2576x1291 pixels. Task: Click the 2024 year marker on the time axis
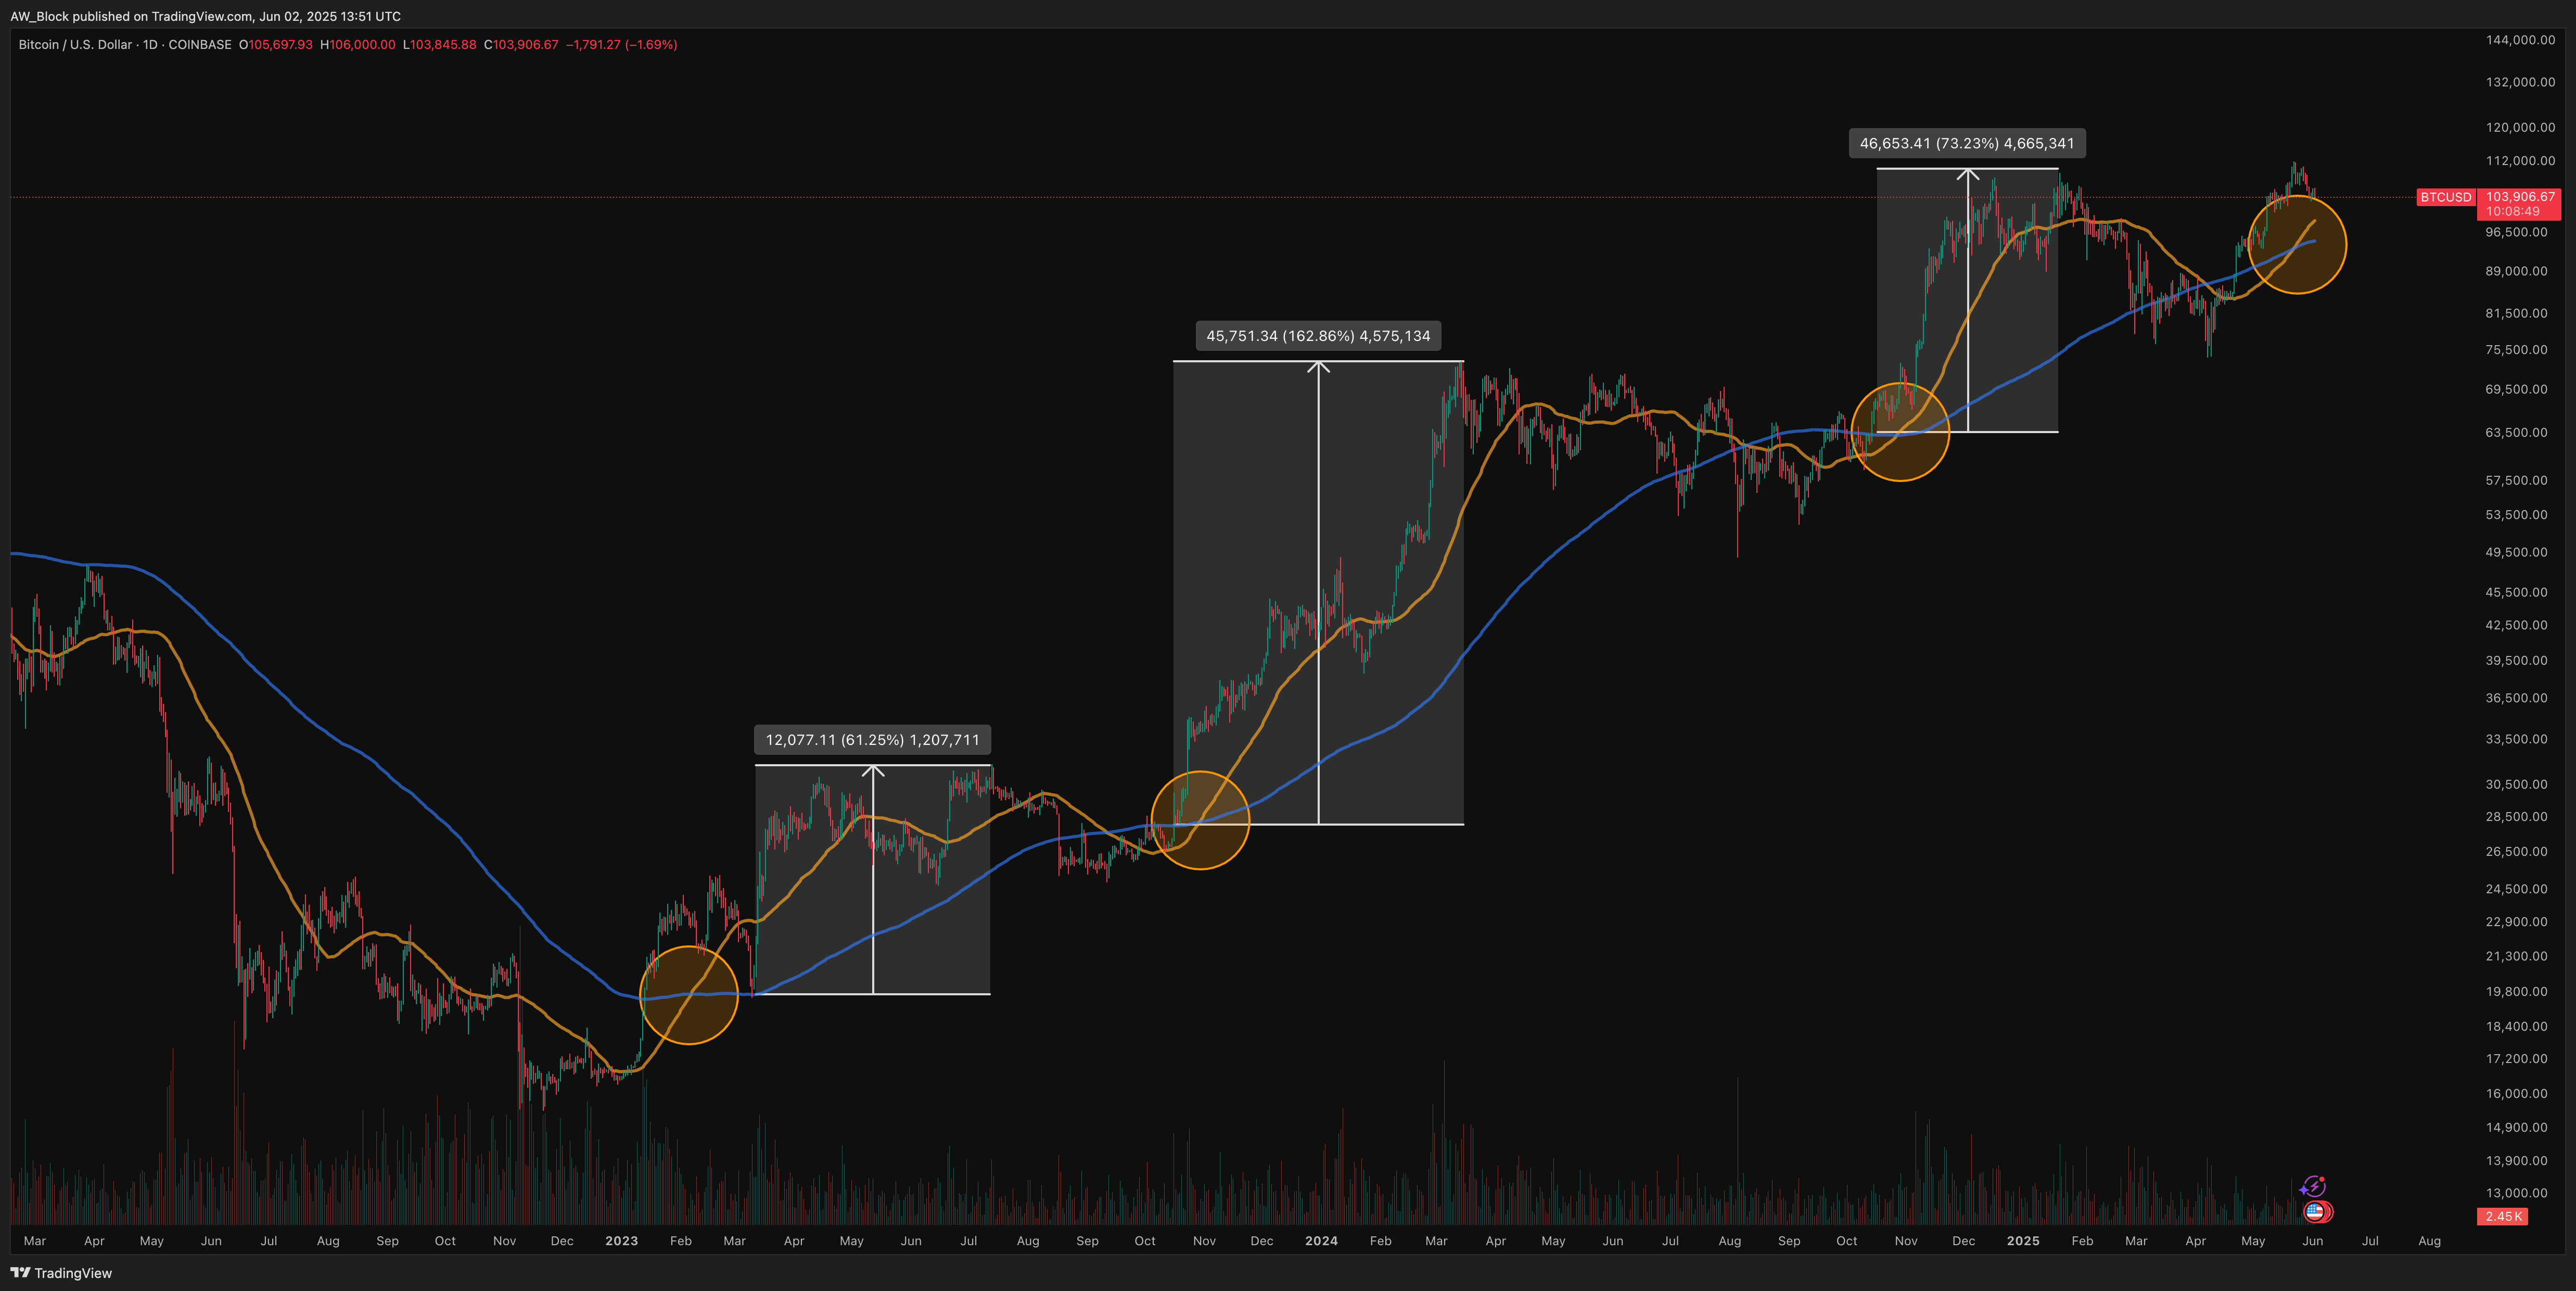pyautogui.click(x=1321, y=1241)
